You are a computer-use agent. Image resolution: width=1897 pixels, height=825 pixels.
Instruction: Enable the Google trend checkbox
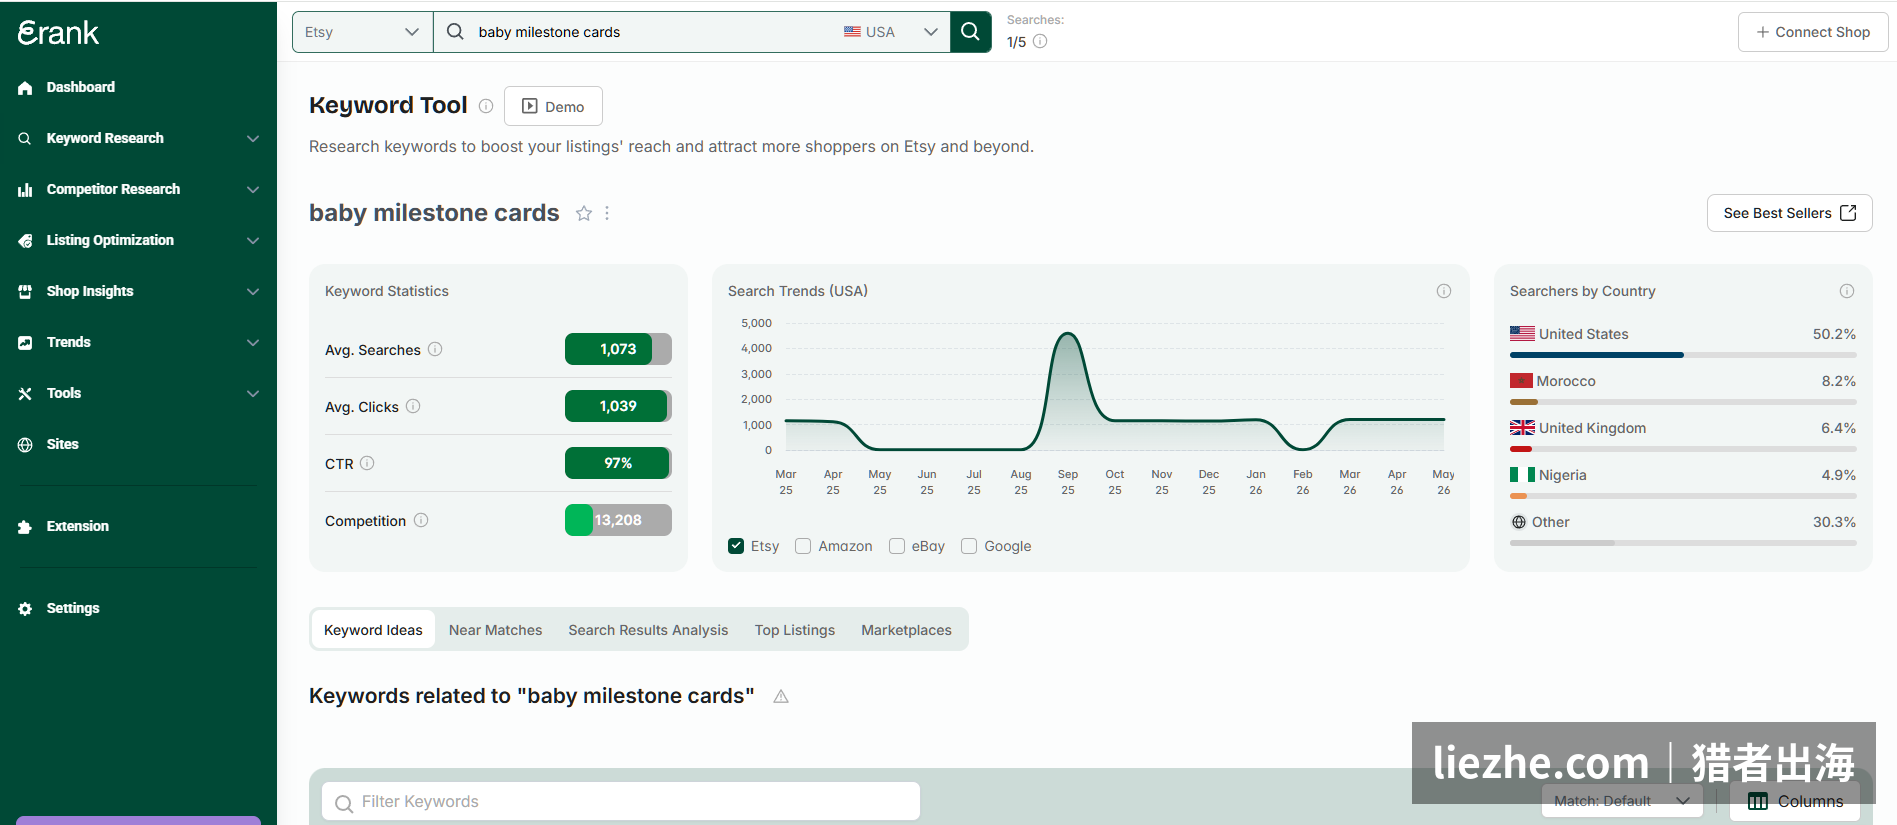coord(969,546)
